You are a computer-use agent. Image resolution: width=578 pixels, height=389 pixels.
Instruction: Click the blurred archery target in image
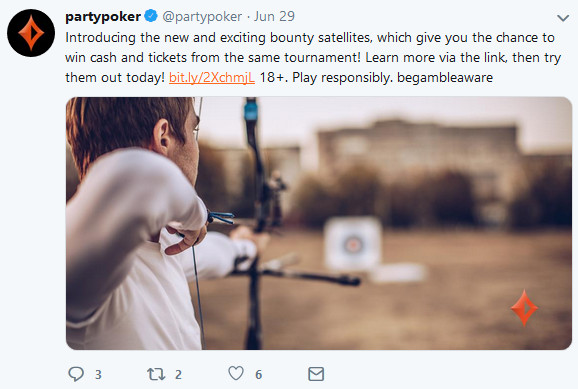353,244
